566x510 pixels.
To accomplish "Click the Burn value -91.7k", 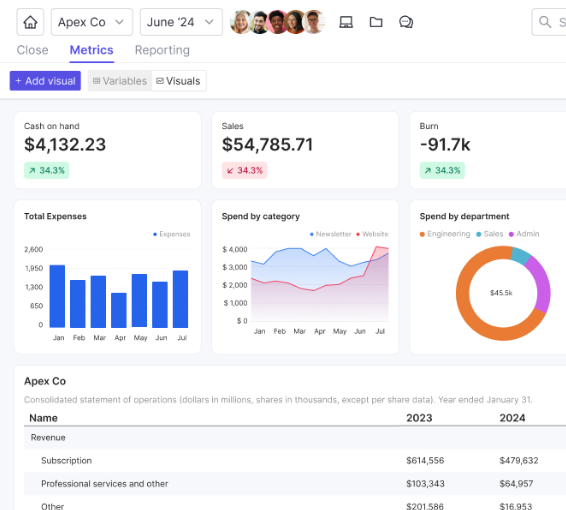I will [445, 144].
